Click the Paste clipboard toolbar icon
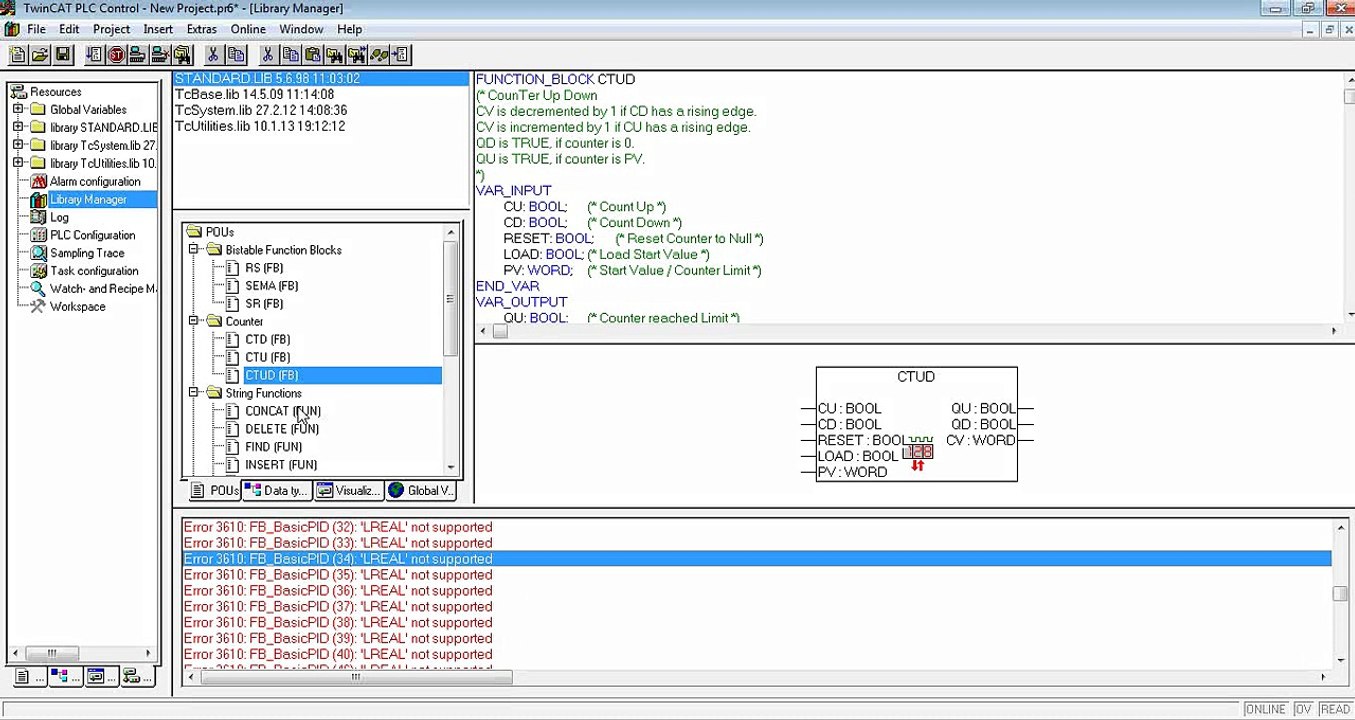The width and height of the screenshot is (1355, 720). pyautogui.click(x=313, y=55)
